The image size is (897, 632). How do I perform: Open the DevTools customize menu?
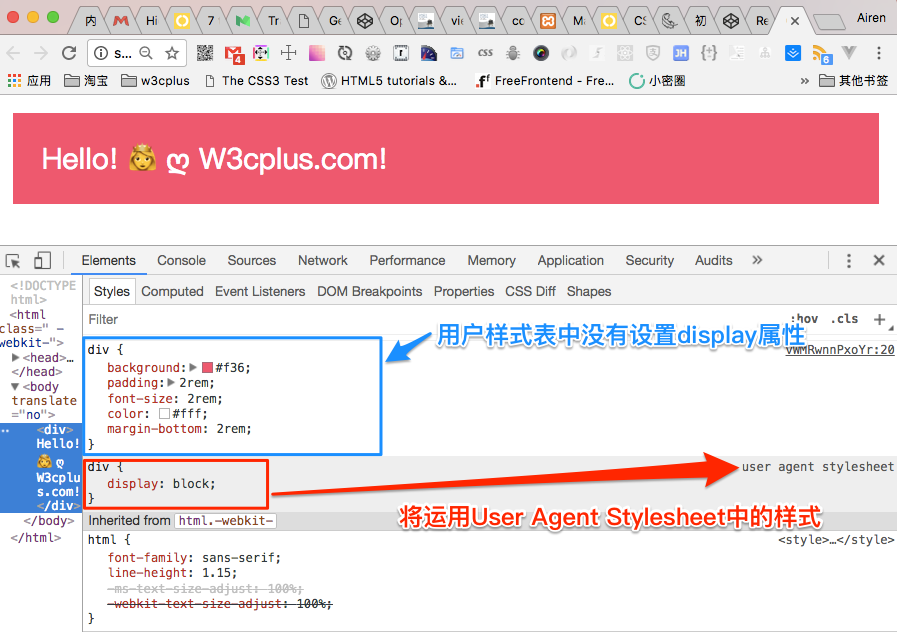(848, 261)
